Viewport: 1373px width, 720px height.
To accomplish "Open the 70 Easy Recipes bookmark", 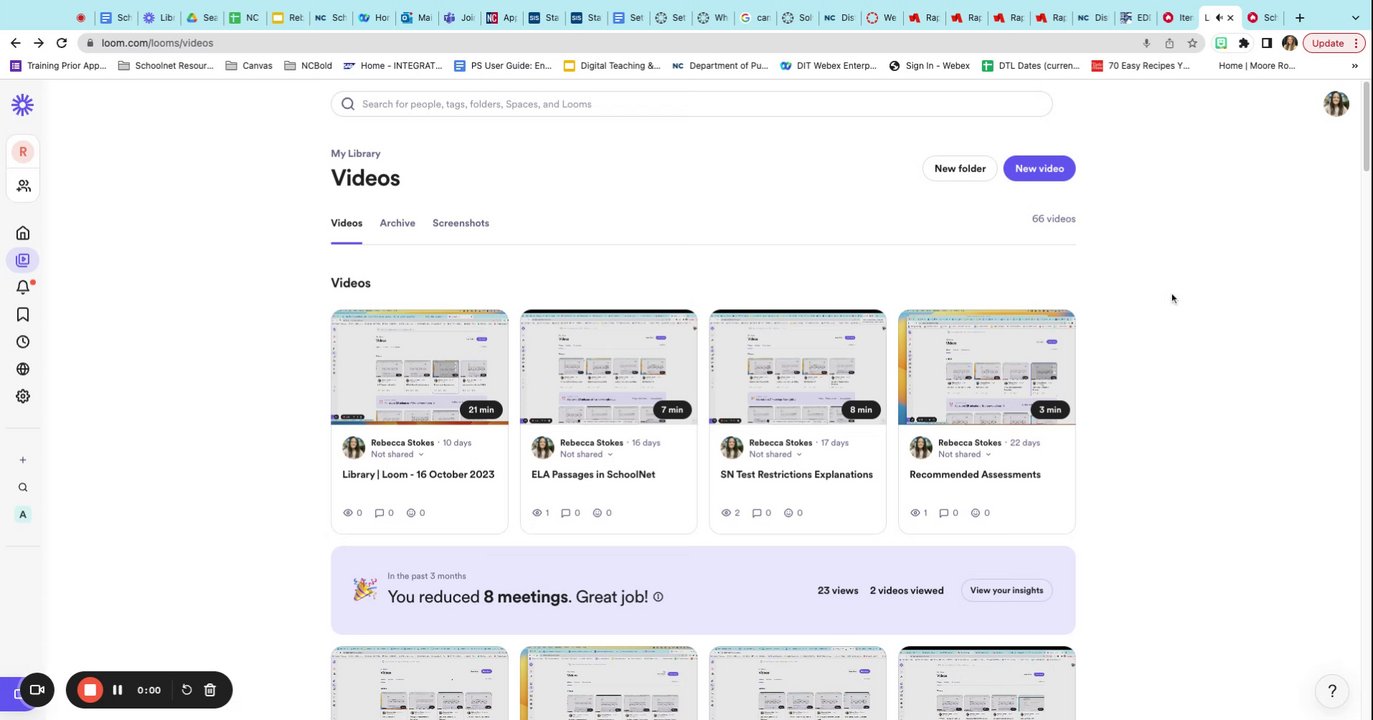I will click(x=1141, y=66).
